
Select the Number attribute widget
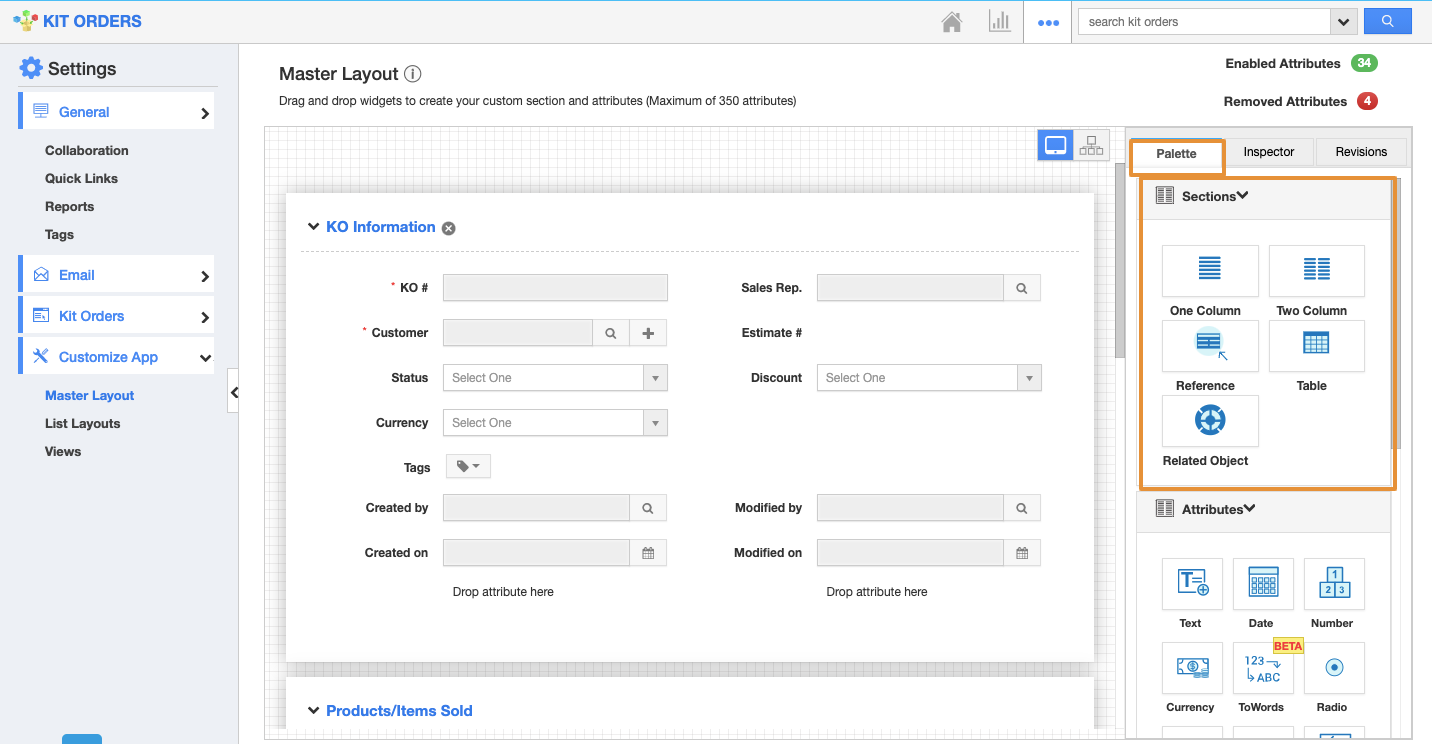pyautogui.click(x=1334, y=584)
